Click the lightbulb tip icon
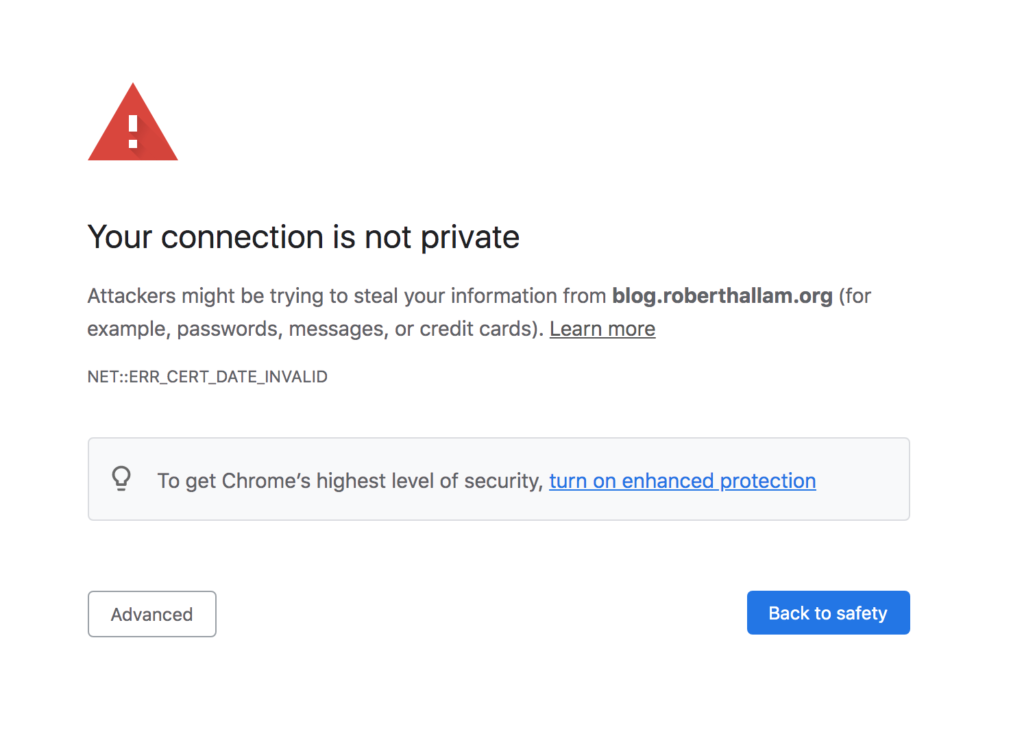 [x=121, y=479]
